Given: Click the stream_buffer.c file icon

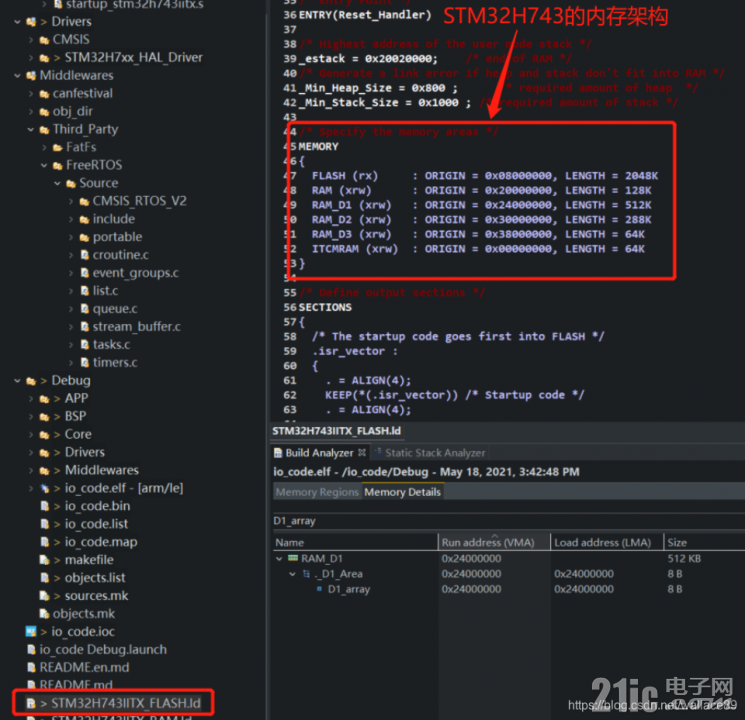Looking at the screenshot, I should (x=85, y=327).
